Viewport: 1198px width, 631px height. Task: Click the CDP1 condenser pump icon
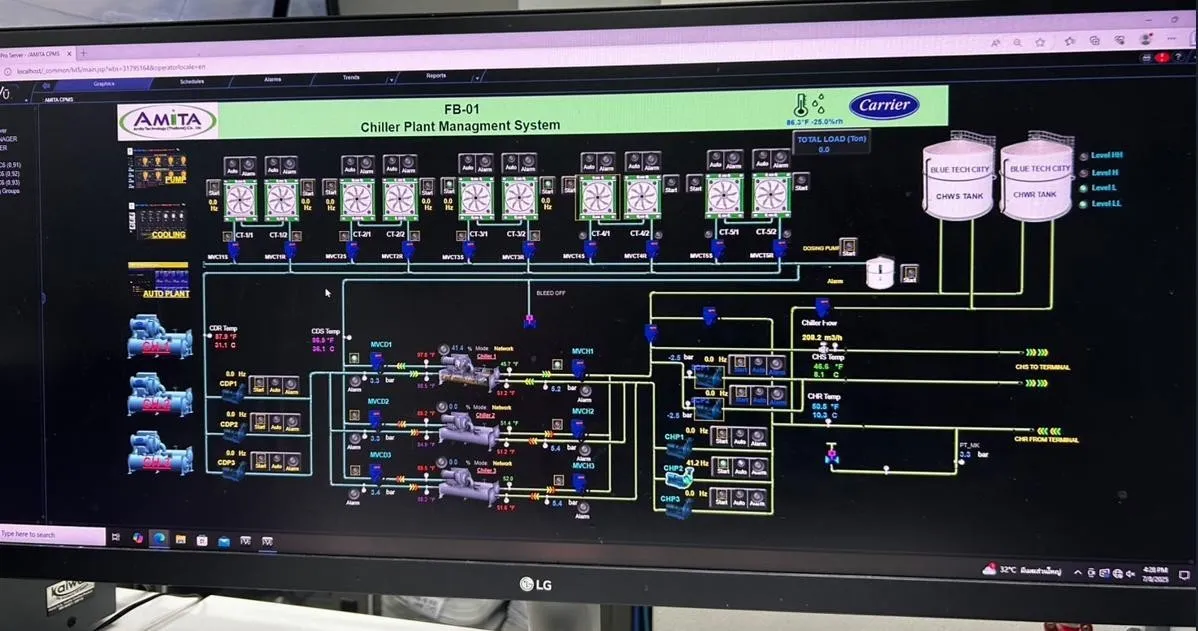[x=231, y=395]
